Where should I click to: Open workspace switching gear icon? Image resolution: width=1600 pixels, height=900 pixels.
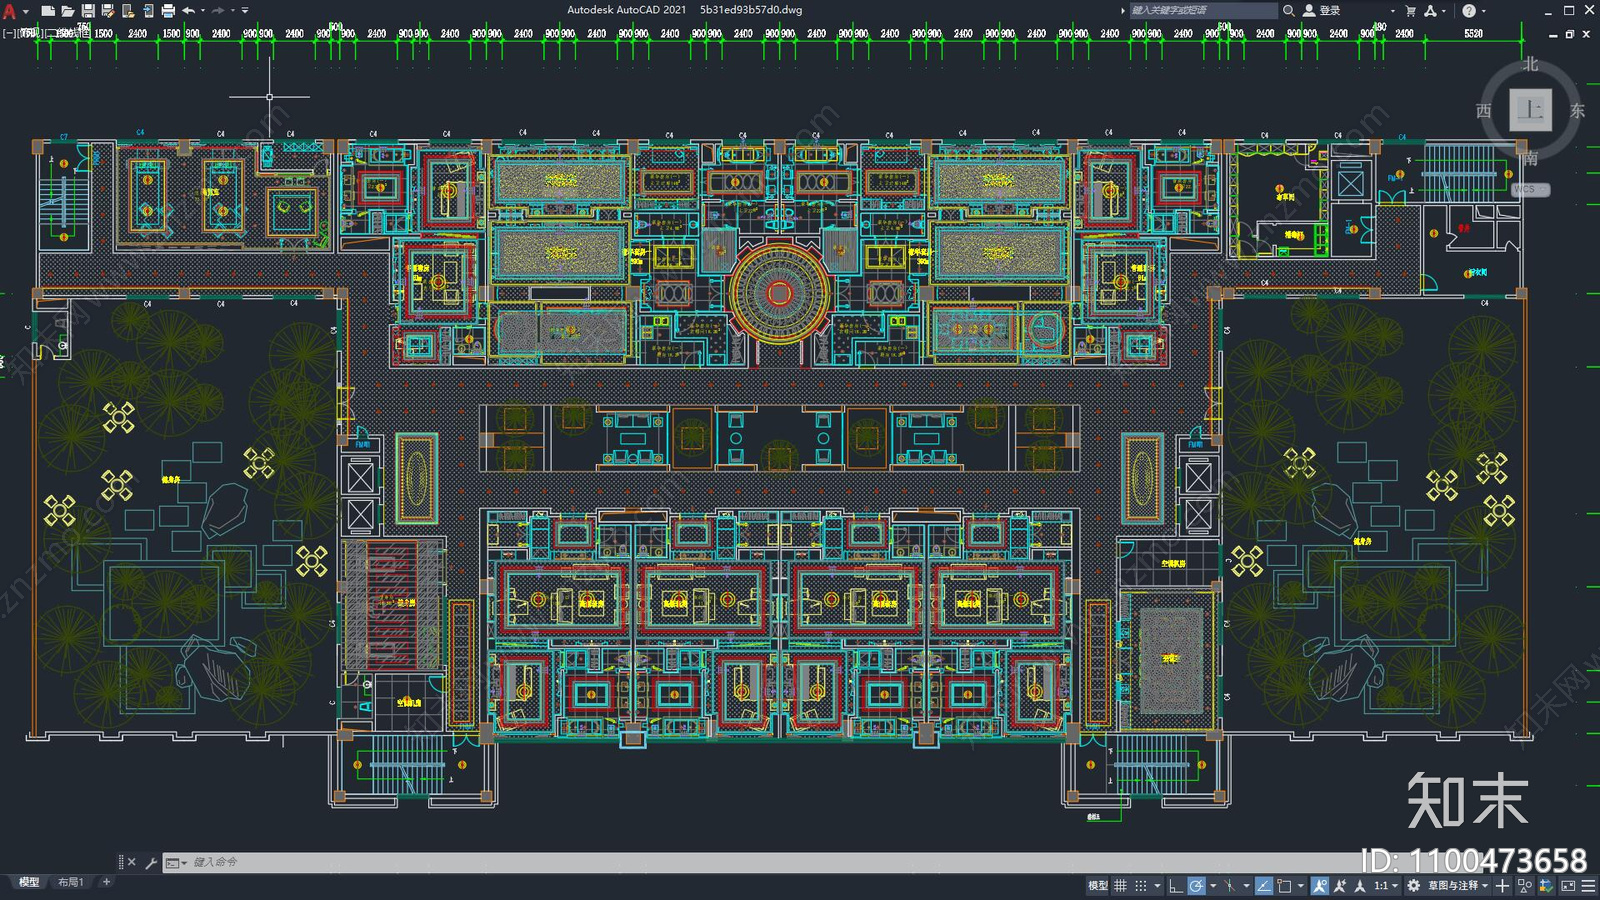[1413, 886]
